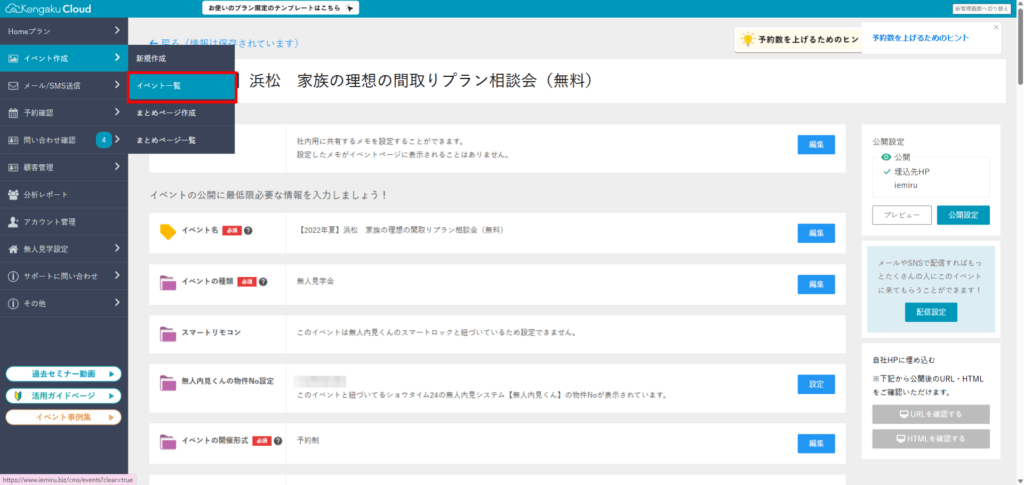Click 設定 button for 無人内見くんの物件No設定
The height and width of the screenshot is (485, 1024).
[816, 384]
